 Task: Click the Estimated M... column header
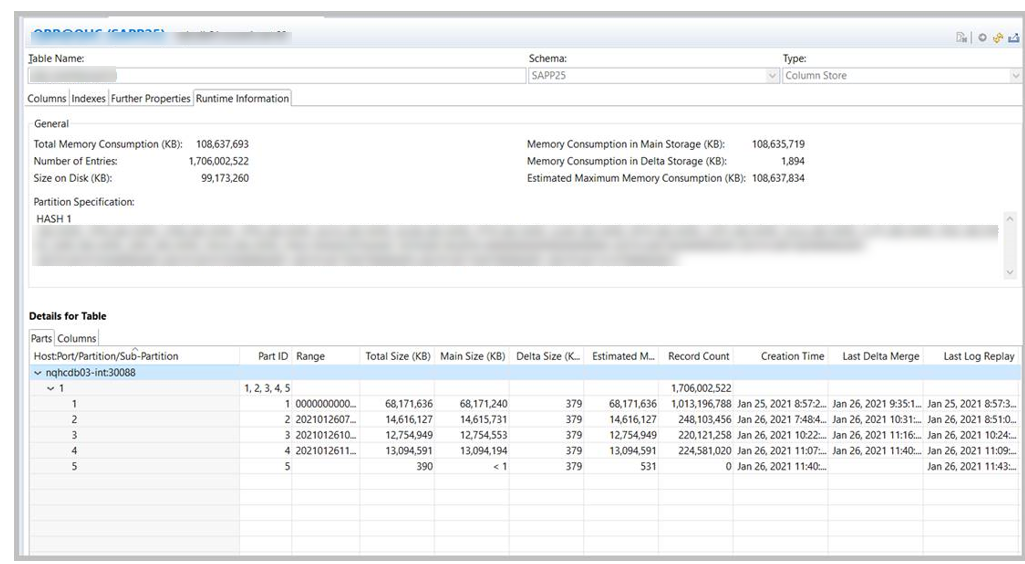623,356
